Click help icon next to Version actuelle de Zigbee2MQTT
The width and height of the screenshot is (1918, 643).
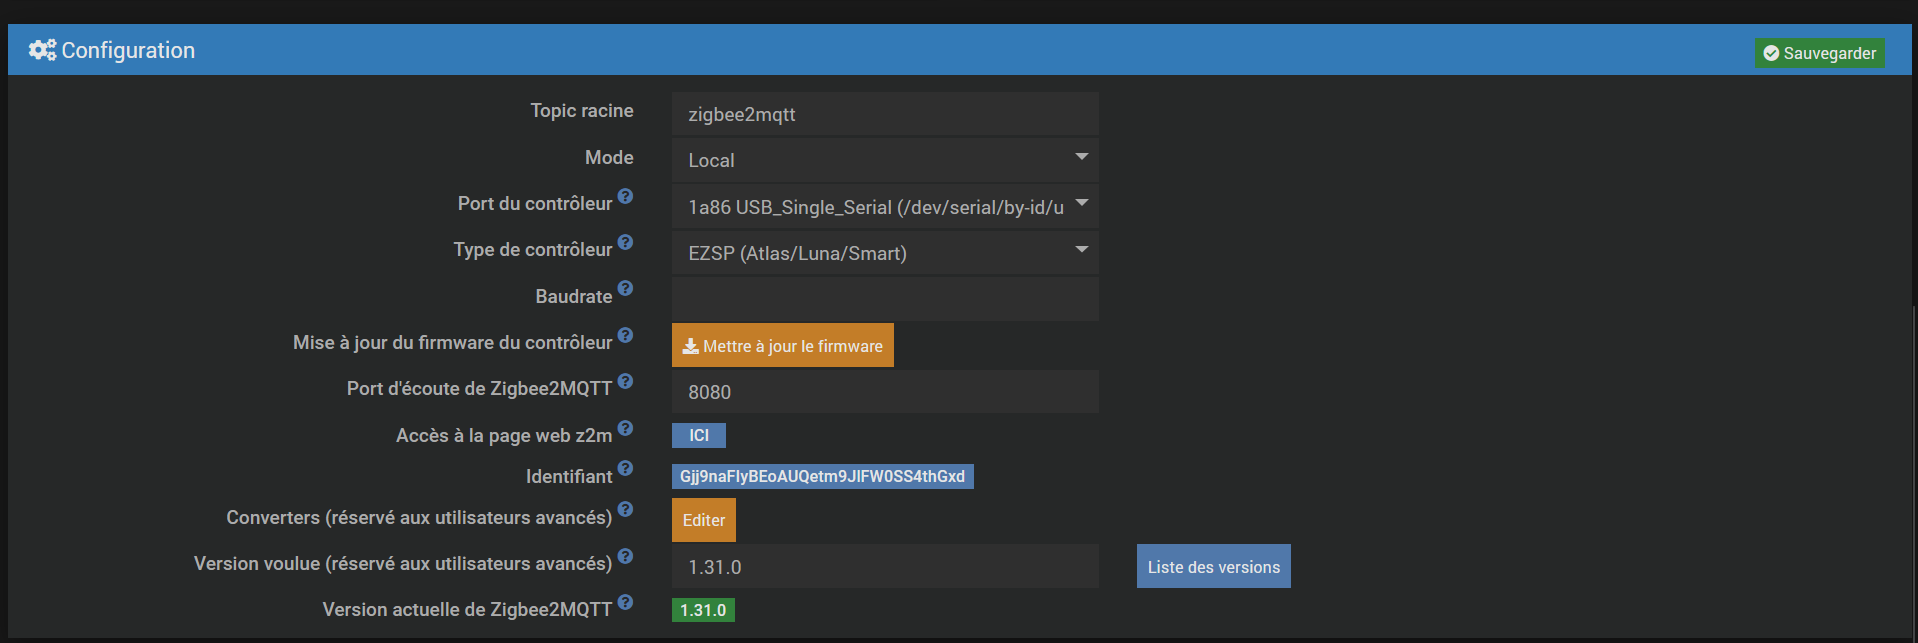click(625, 602)
